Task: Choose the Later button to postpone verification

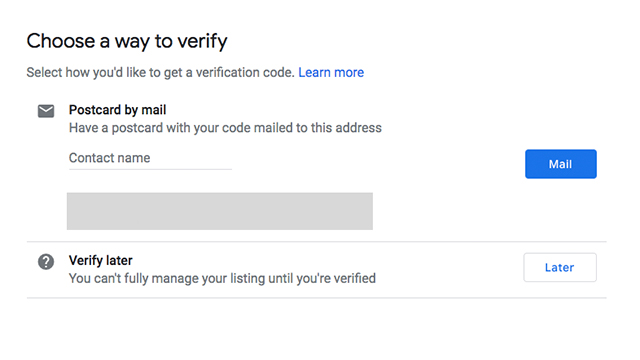Action: 560,267
